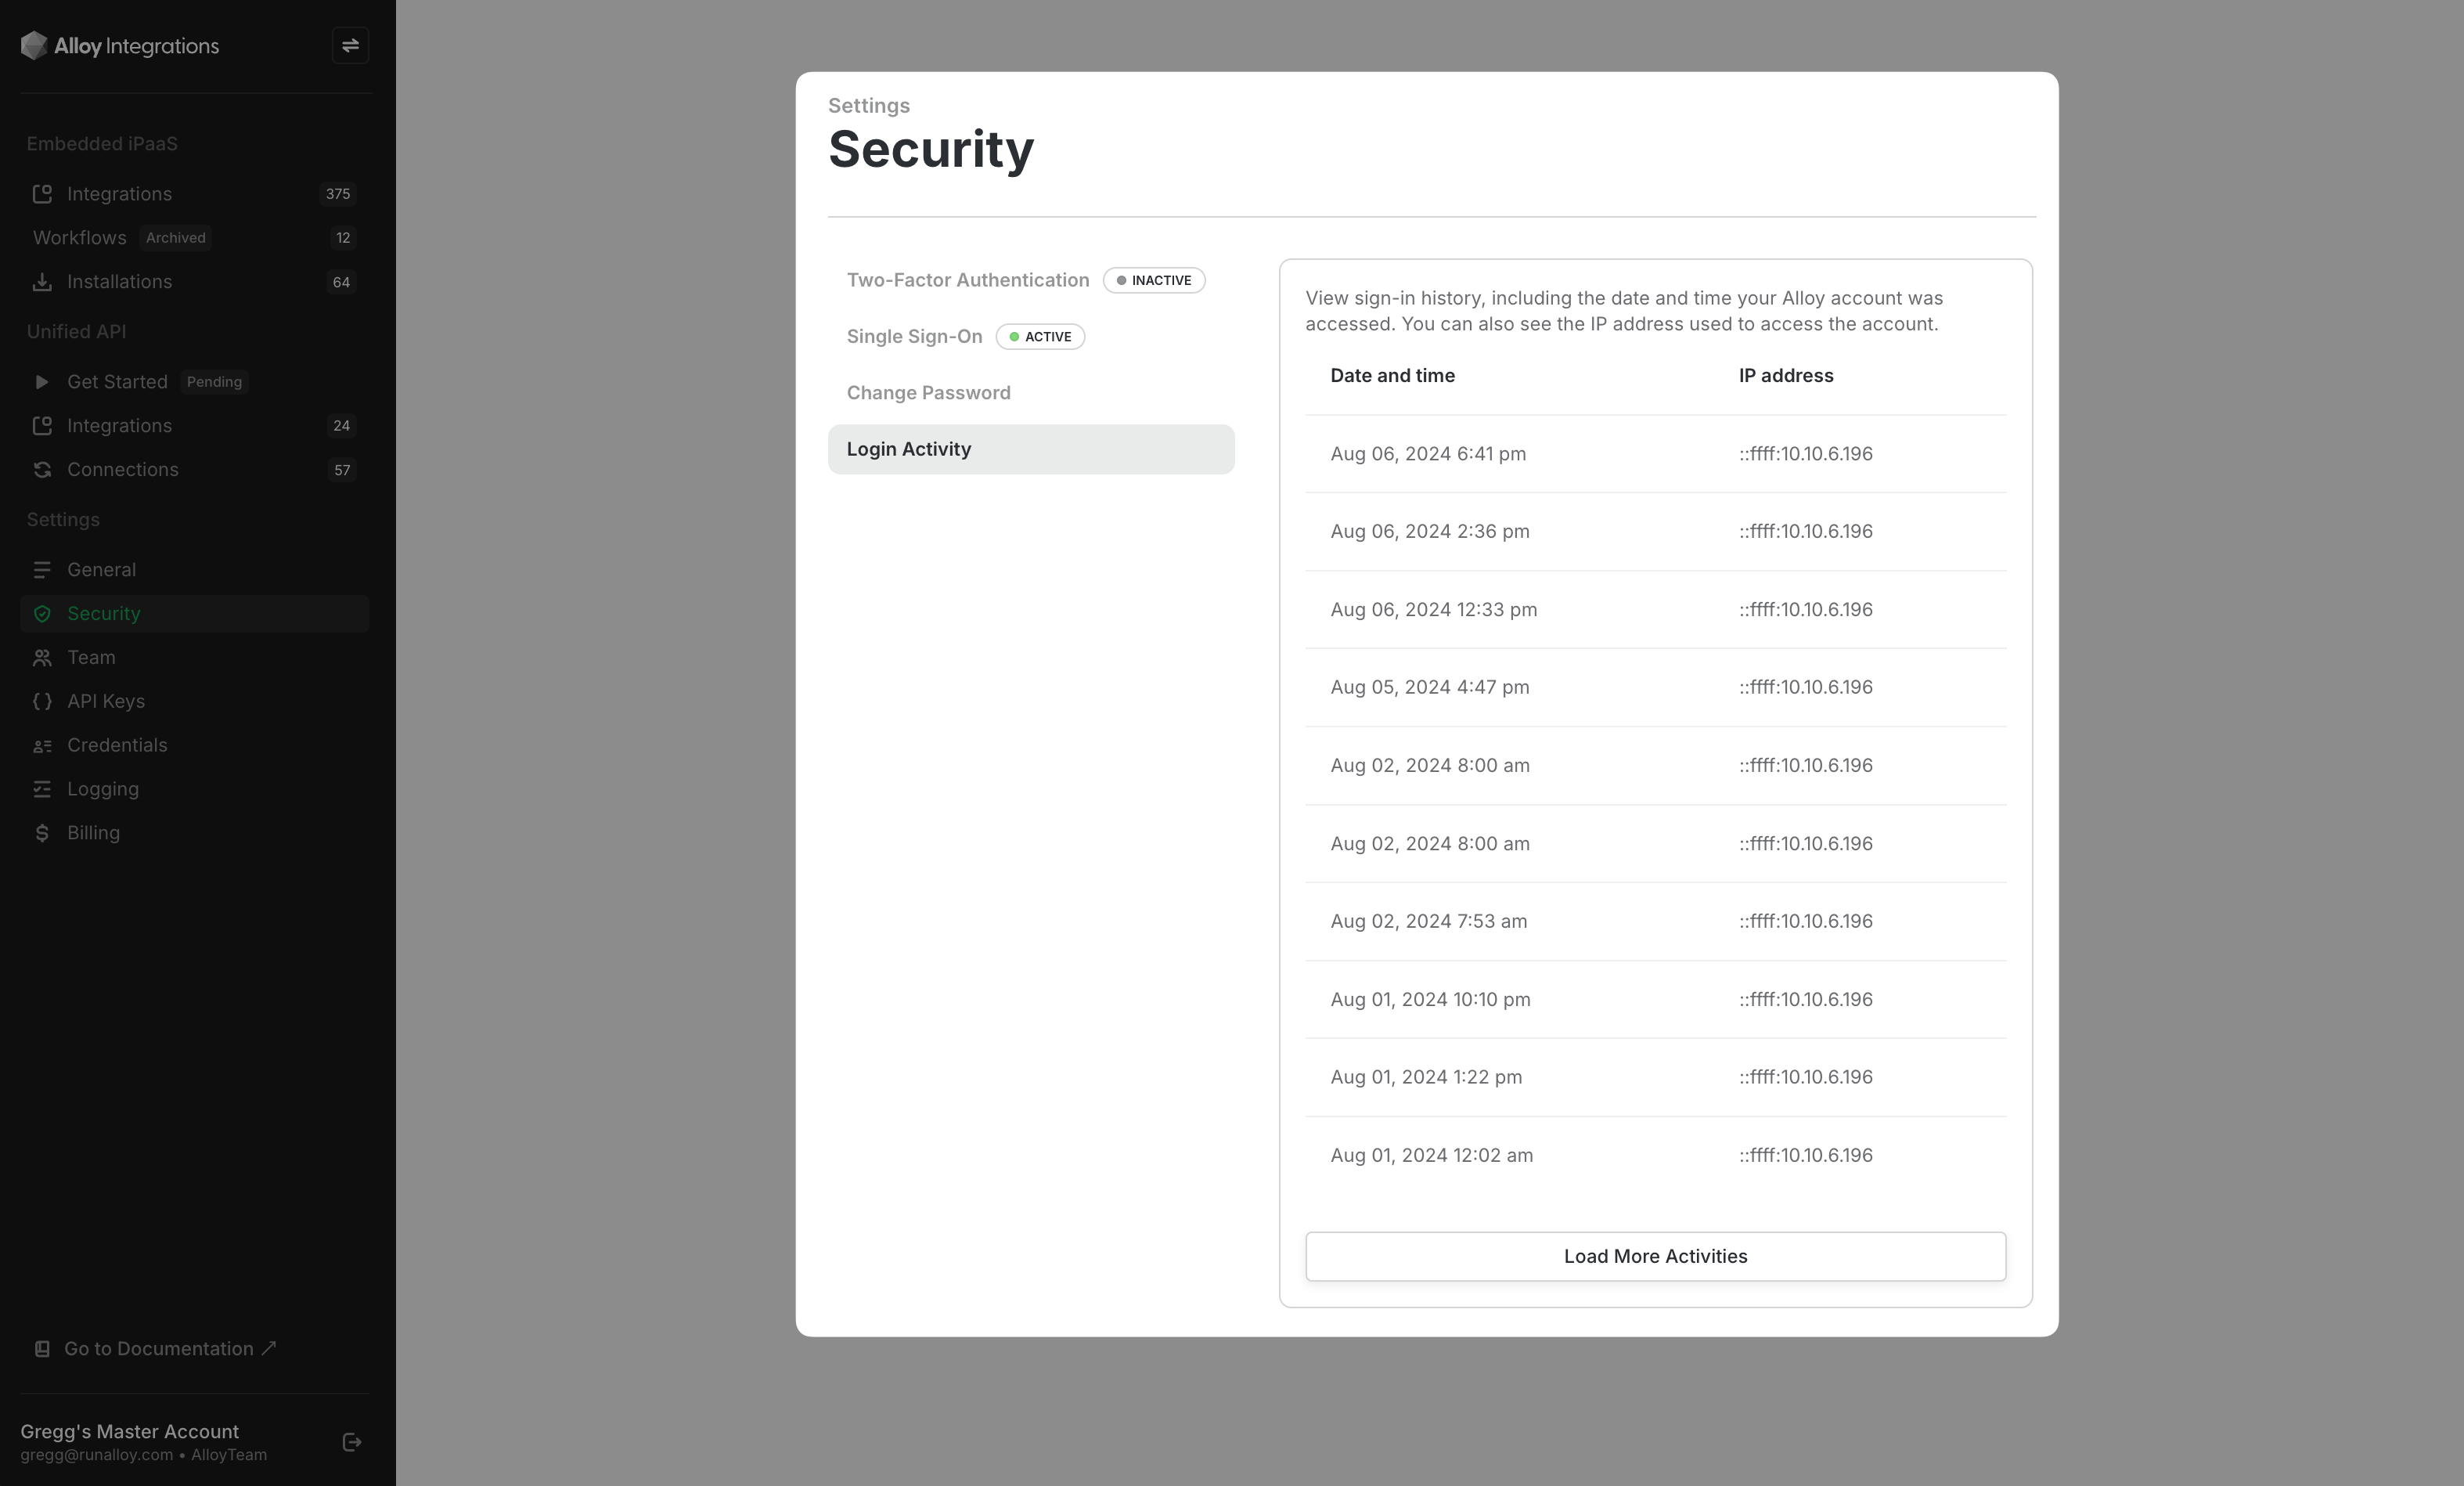Click Load More Activities button
This screenshot has width=2464, height=1486.
click(1655, 1256)
